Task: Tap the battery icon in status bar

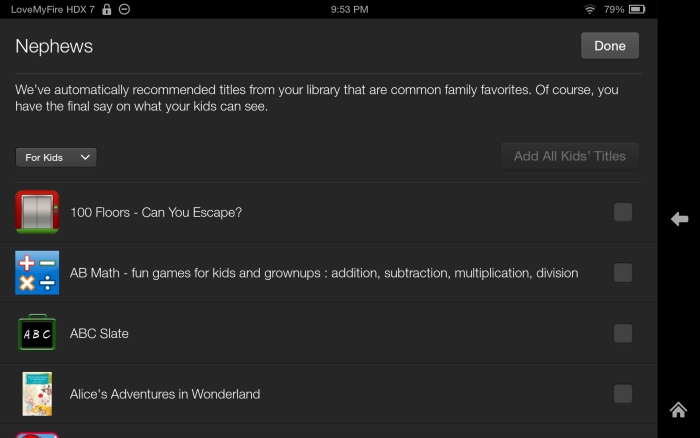Action: (637, 9)
